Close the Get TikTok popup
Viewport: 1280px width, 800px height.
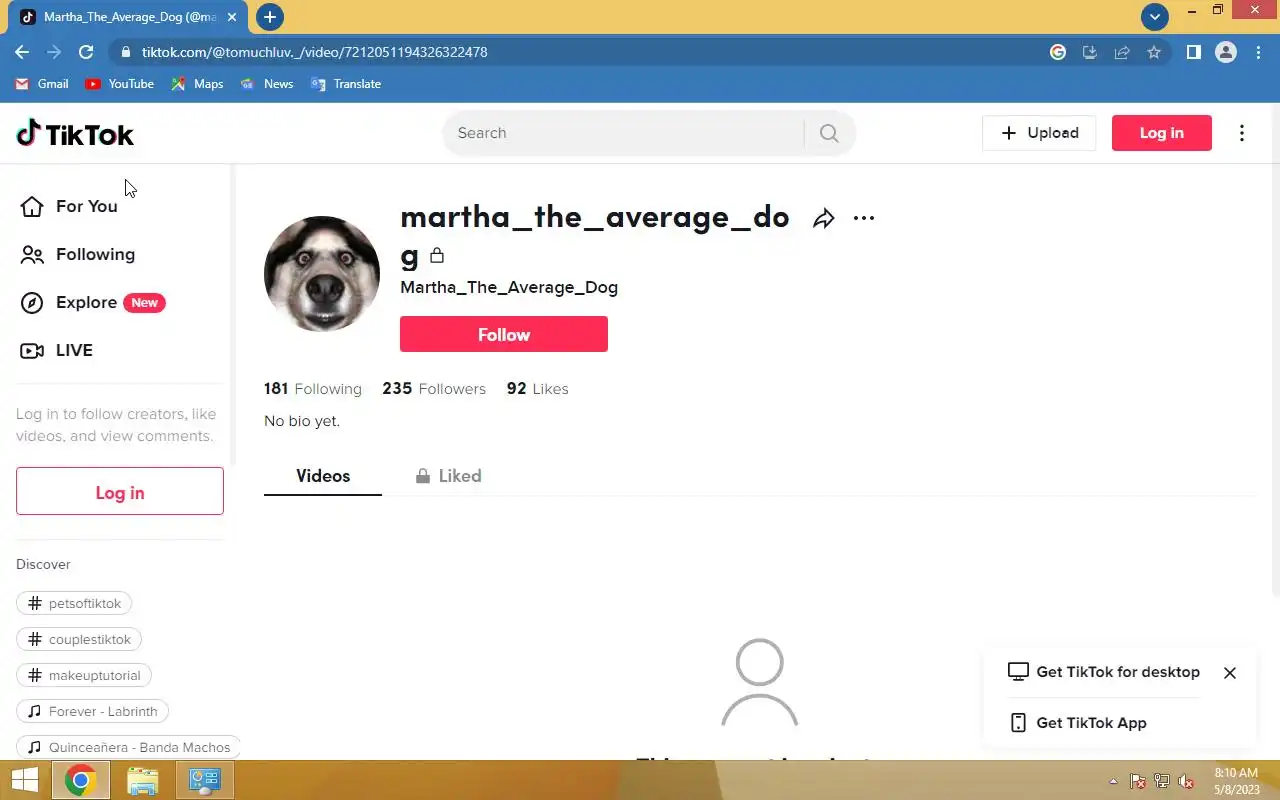(1230, 673)
